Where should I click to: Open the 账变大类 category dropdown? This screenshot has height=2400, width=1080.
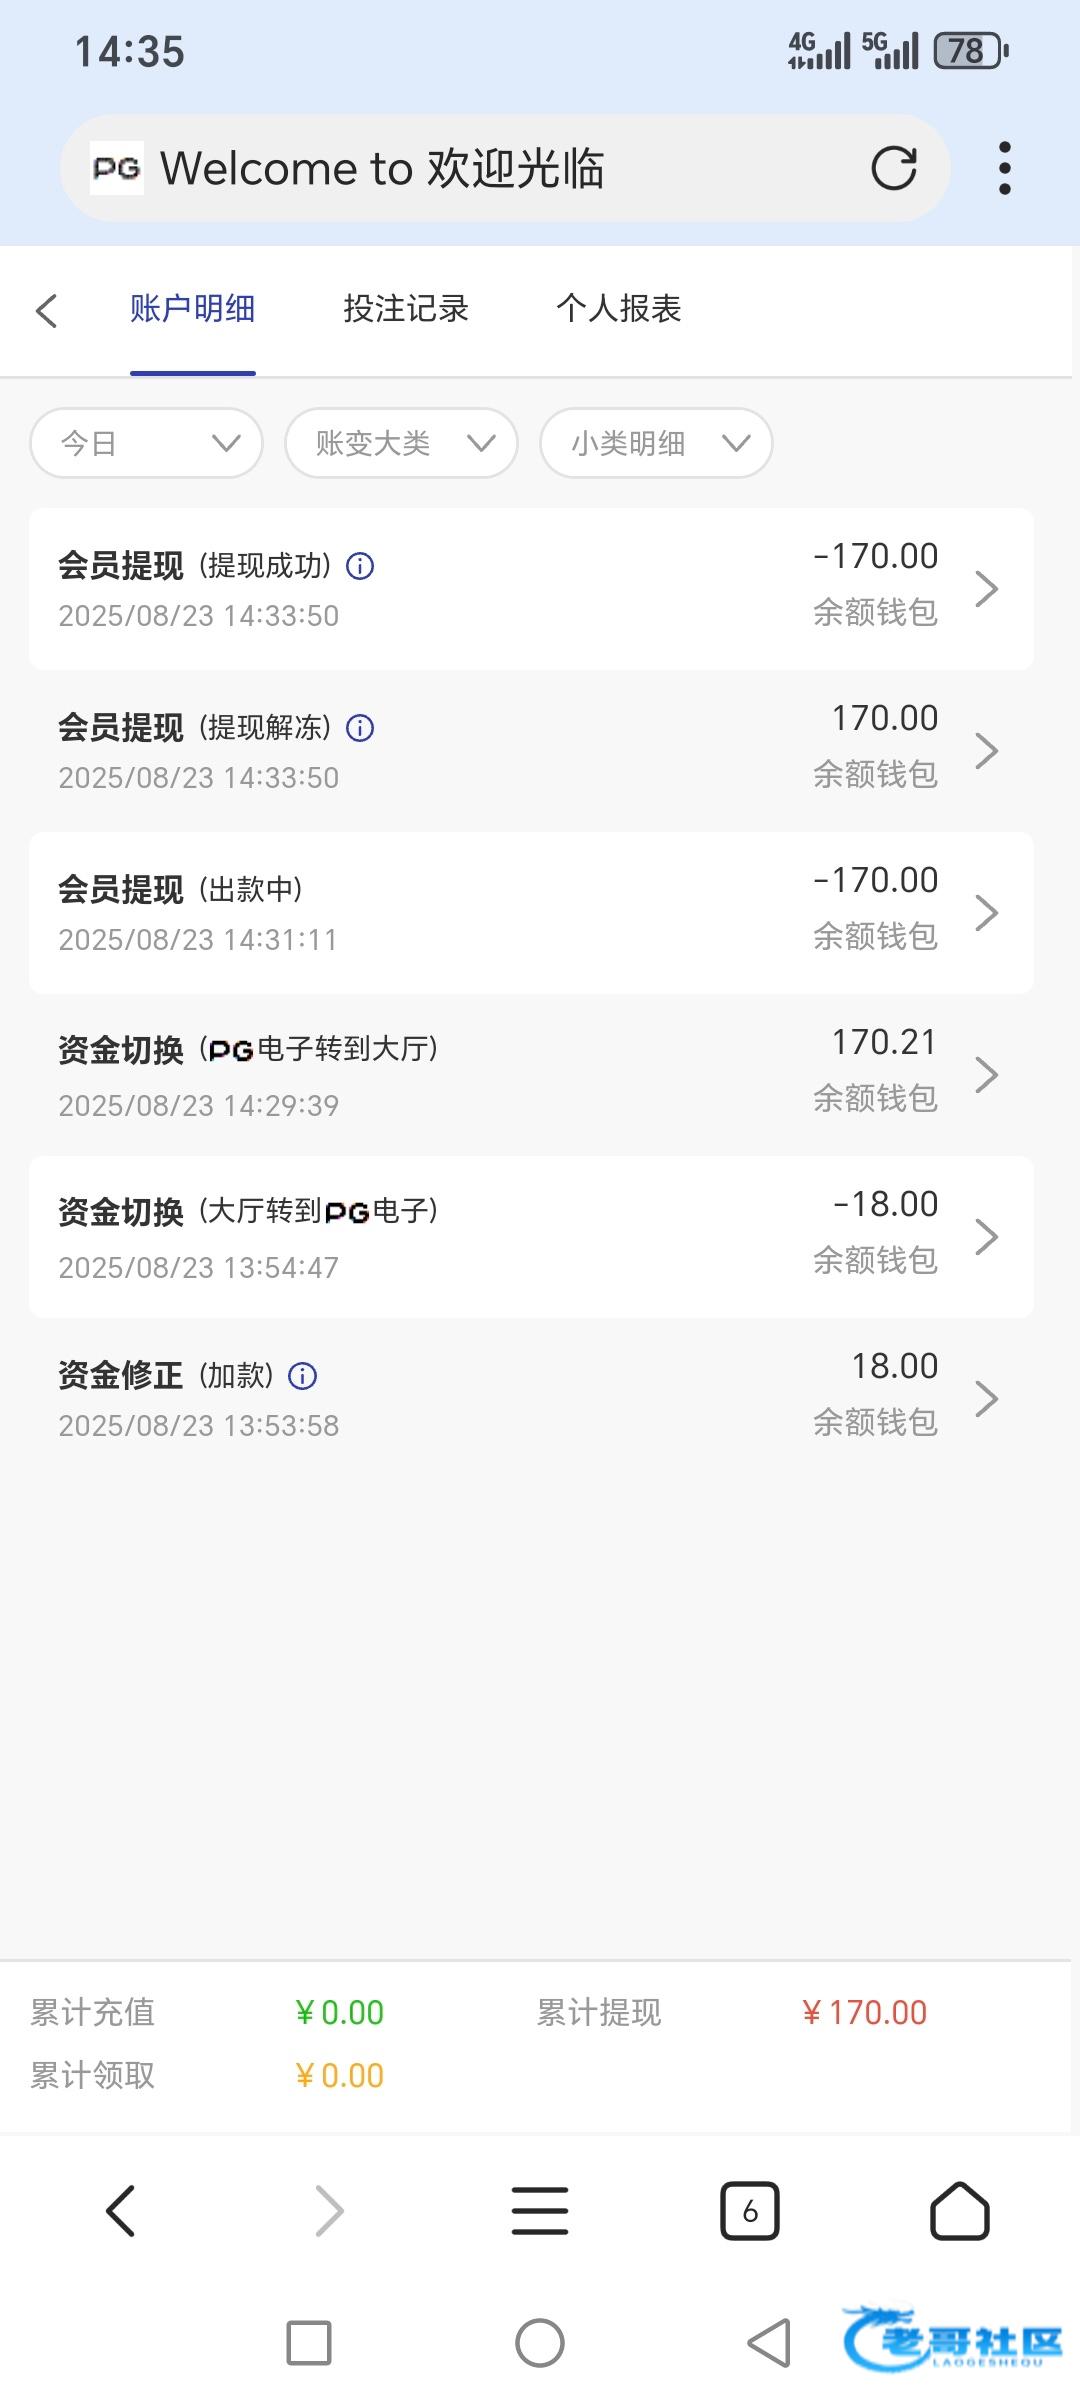(x=401, y=443)
